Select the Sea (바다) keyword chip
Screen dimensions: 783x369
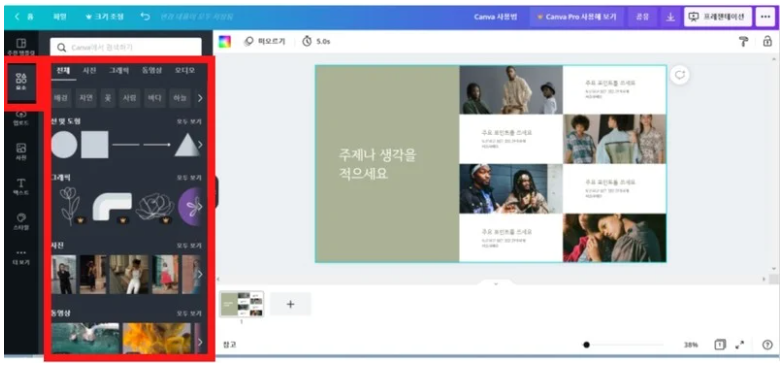pos(154,98)
